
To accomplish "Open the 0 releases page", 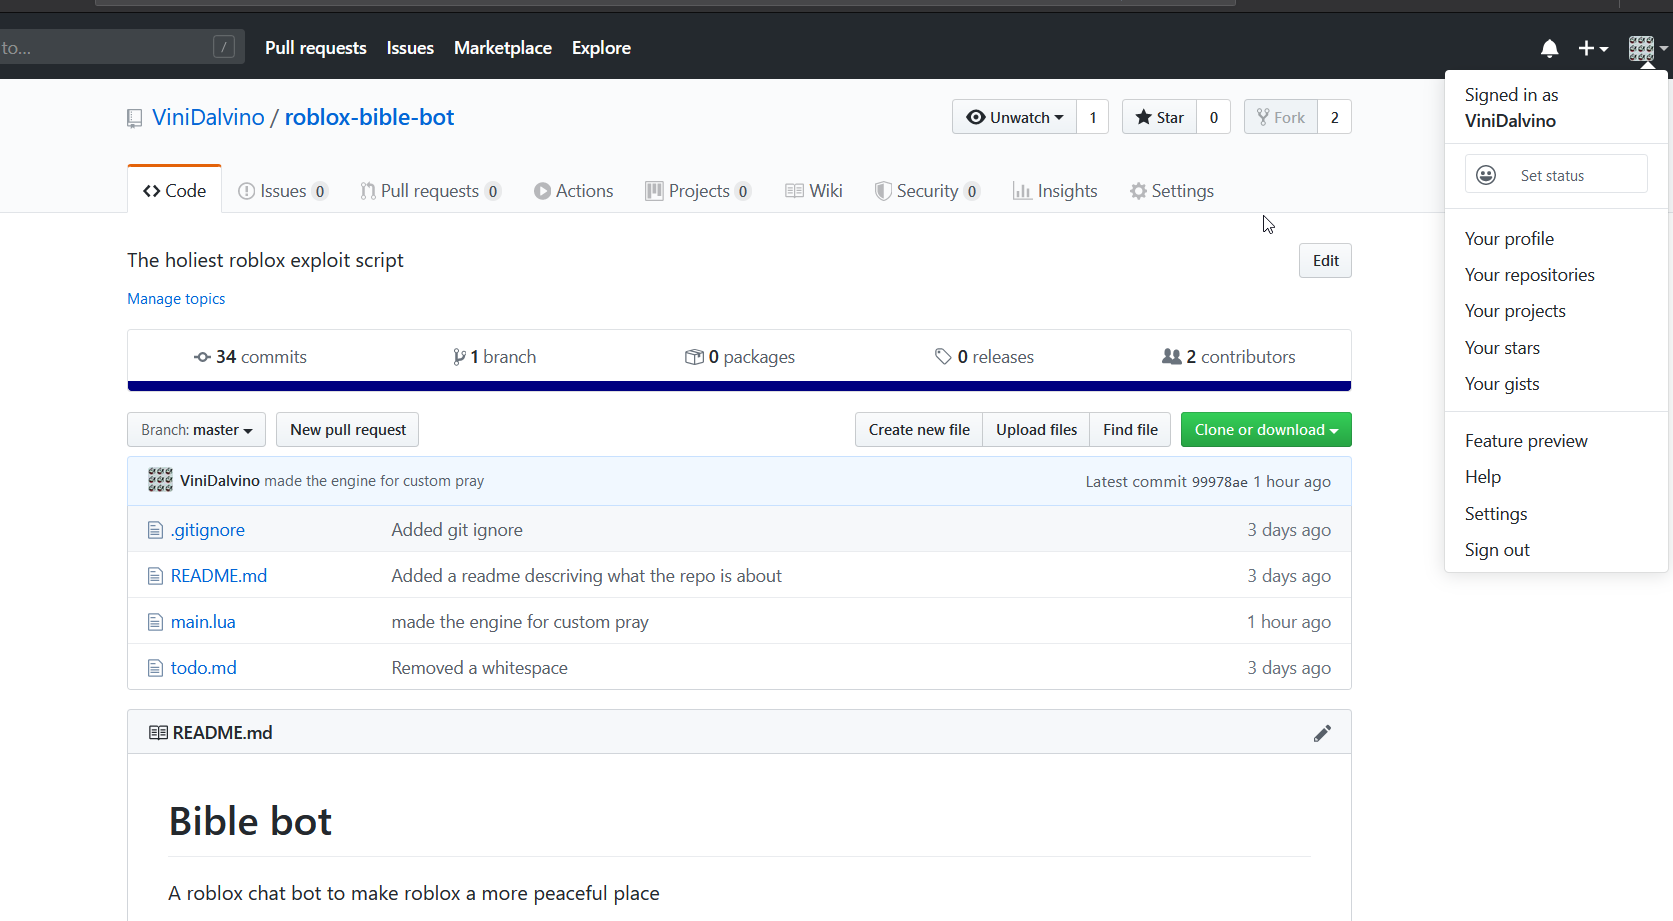I will point(984,357).
